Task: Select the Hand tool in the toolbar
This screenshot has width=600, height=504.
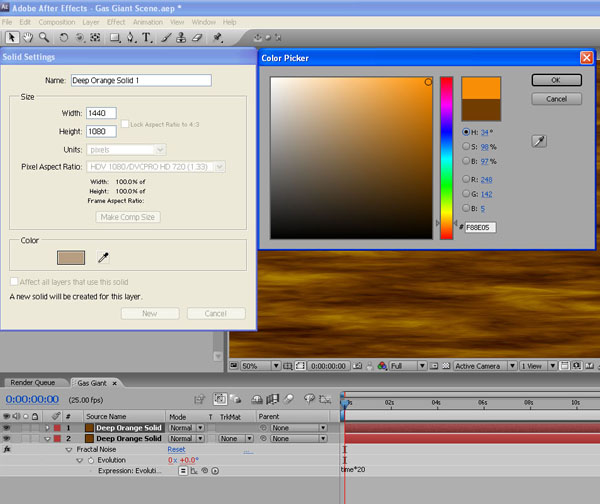Action: 27,38
